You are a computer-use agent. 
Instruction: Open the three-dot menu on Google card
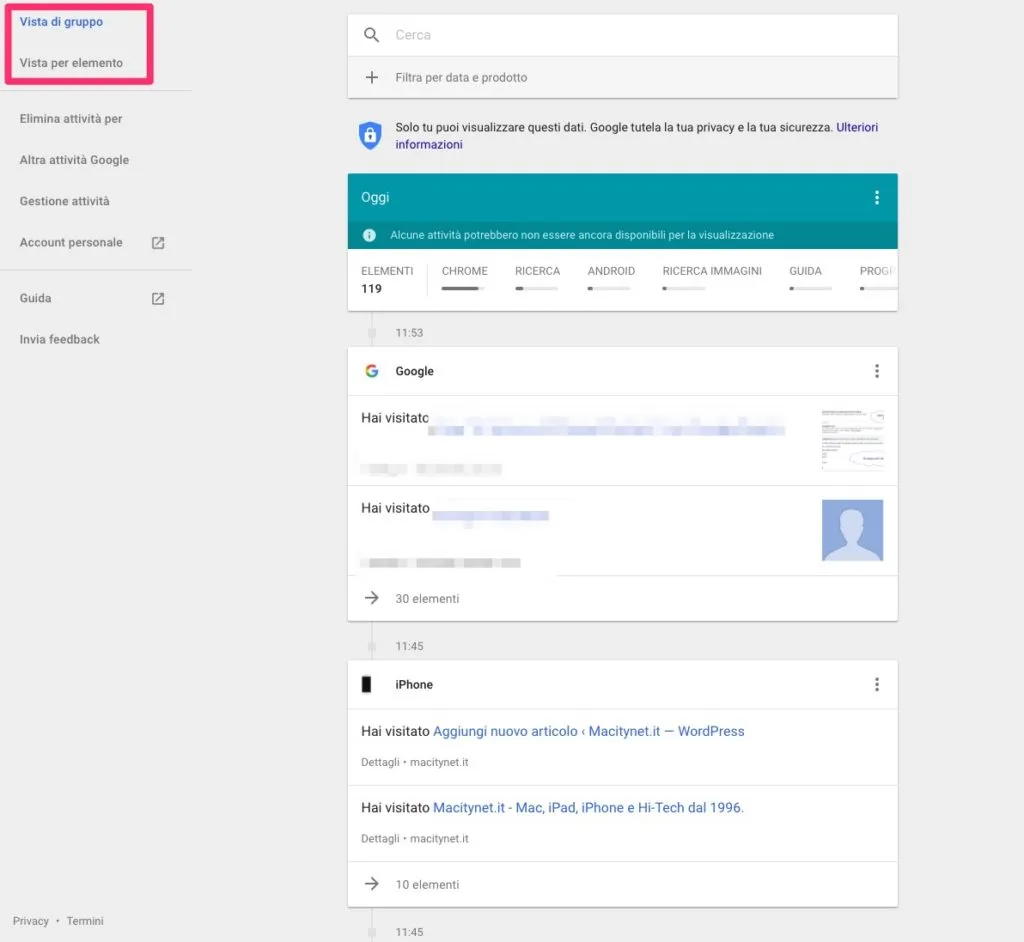click(876, 371)
